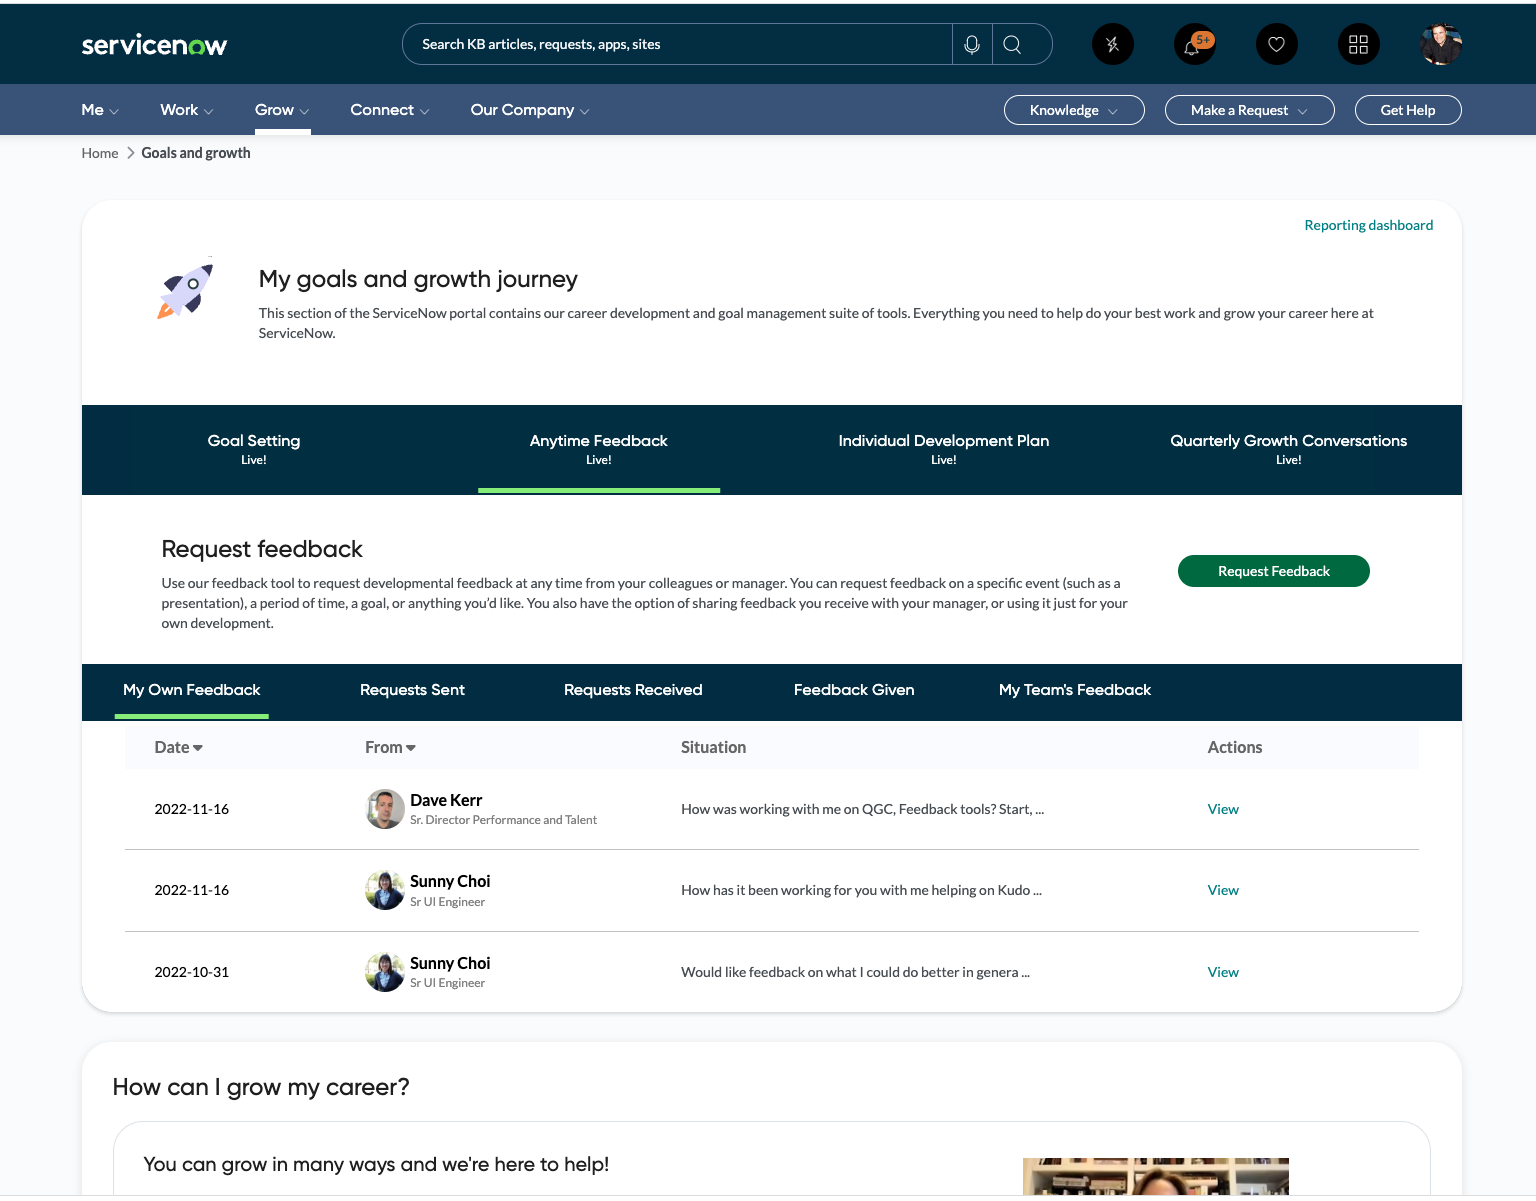
Task: Open the notifications bell icon
Action: [1194, 44]
